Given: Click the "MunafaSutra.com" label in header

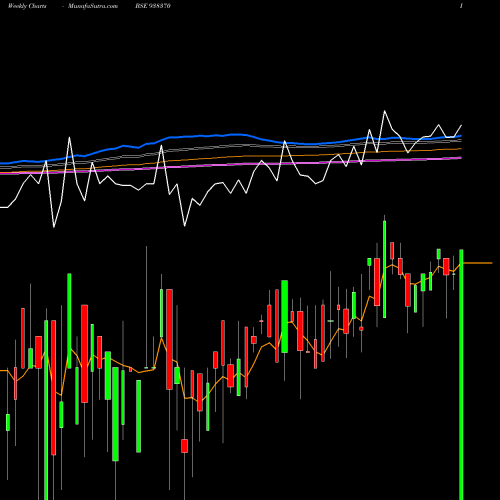Looking at the screenshot, I should click(93, 6).
